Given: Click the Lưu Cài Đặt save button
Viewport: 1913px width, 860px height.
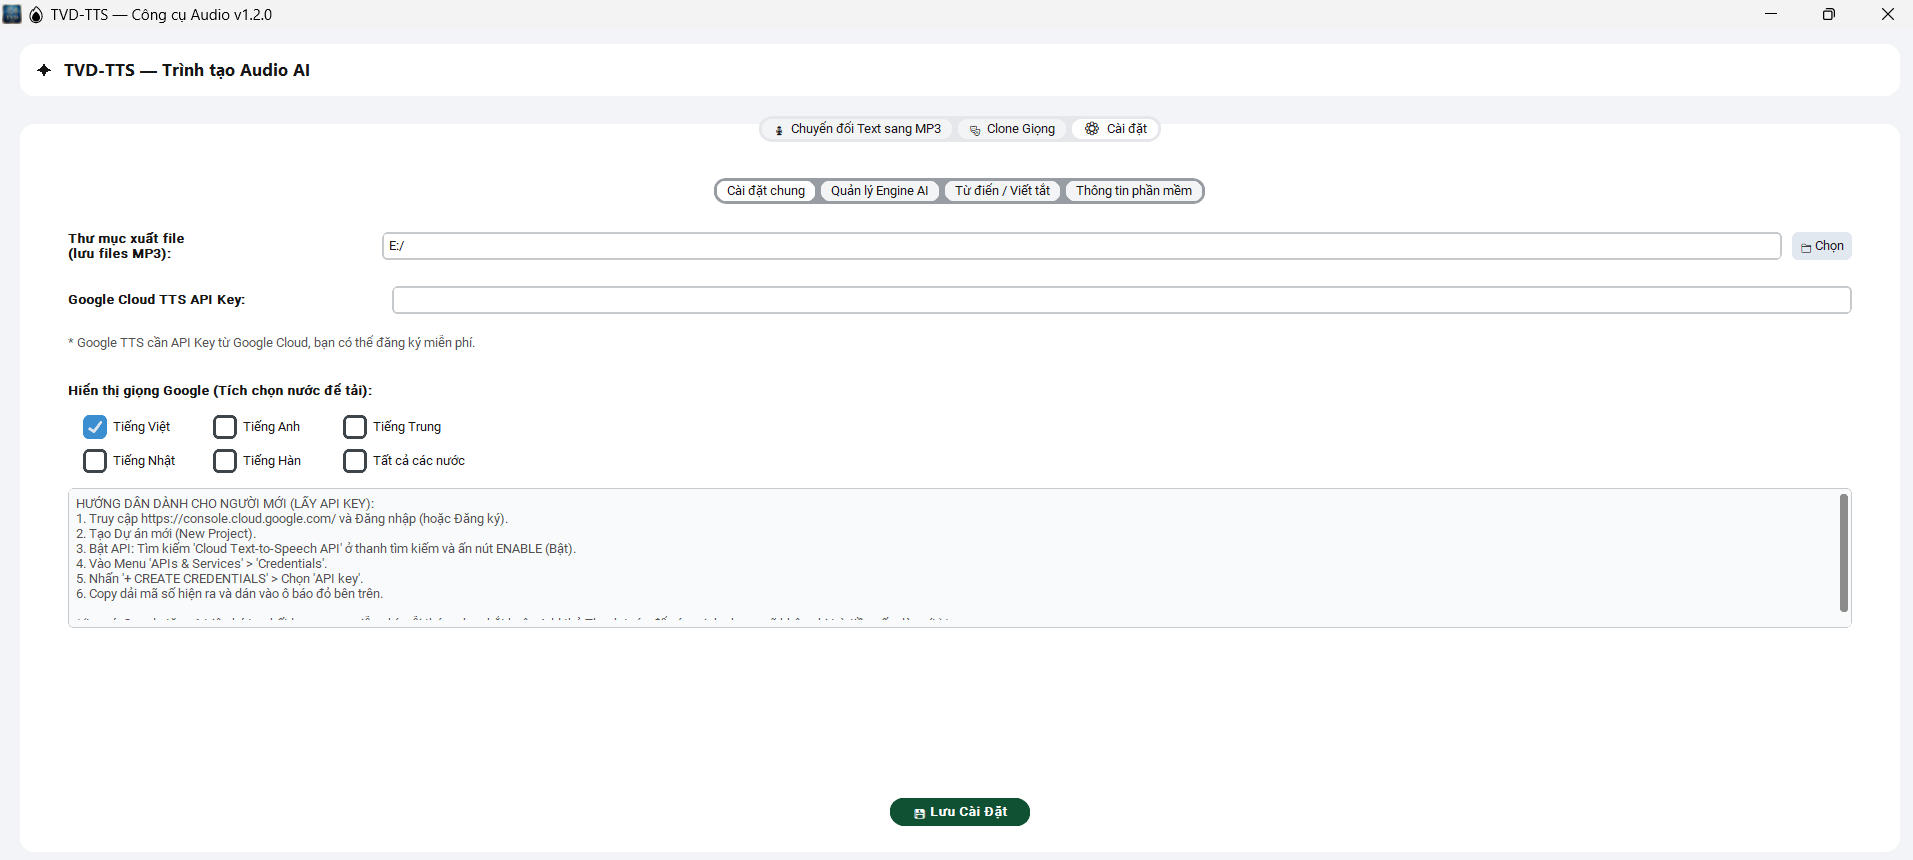Looking at the screenshot, I should pos(959,812).
